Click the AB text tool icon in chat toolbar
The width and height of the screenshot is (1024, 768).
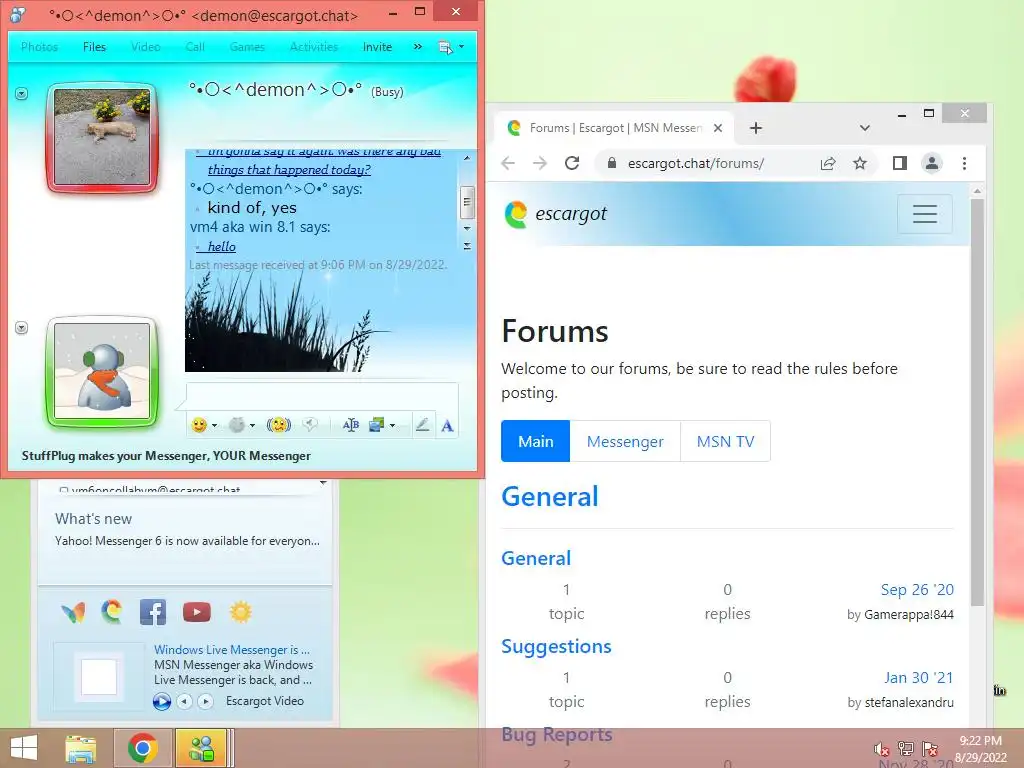click(x=351, y=425)
